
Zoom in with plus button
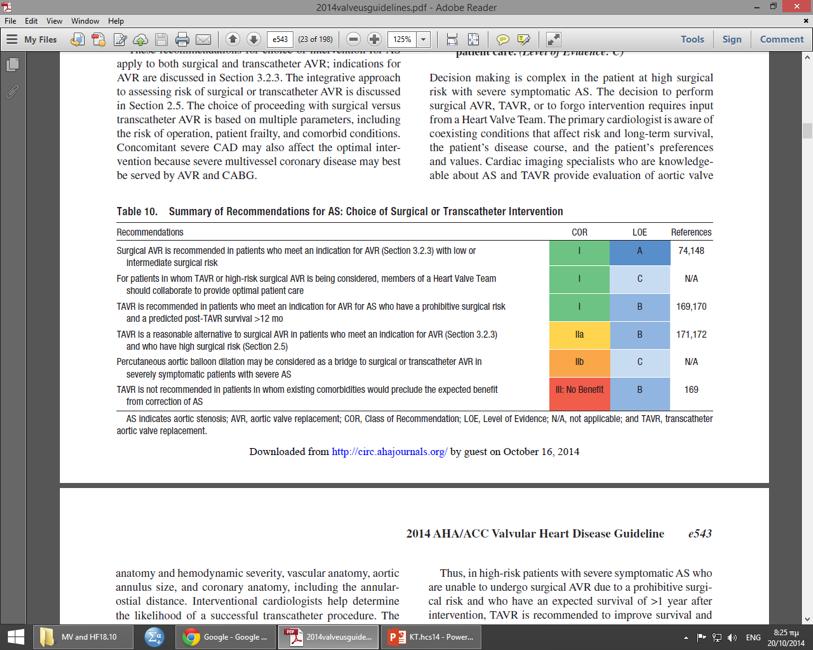[x=374, y=39]
